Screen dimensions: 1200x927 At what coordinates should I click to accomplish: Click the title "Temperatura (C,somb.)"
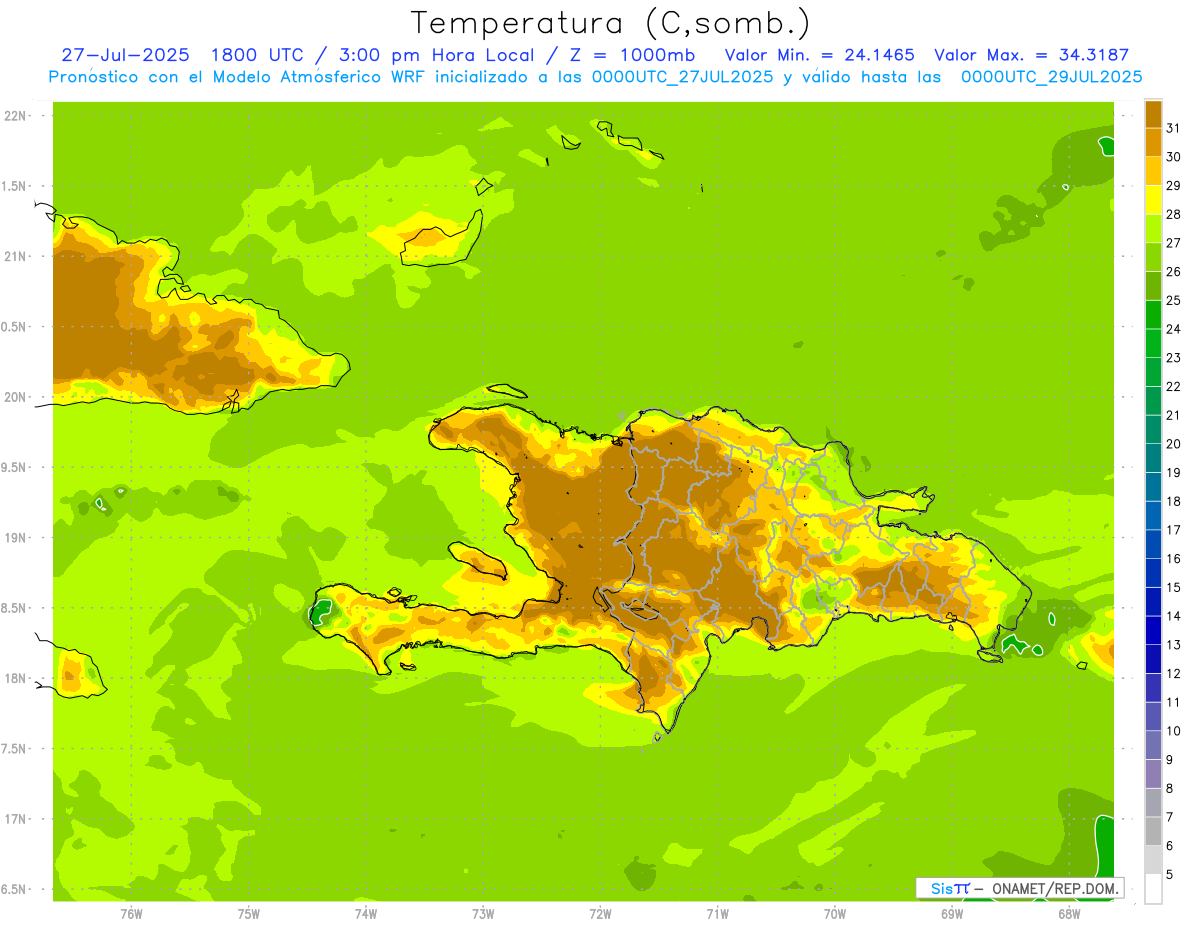click(x=611, y=24)
